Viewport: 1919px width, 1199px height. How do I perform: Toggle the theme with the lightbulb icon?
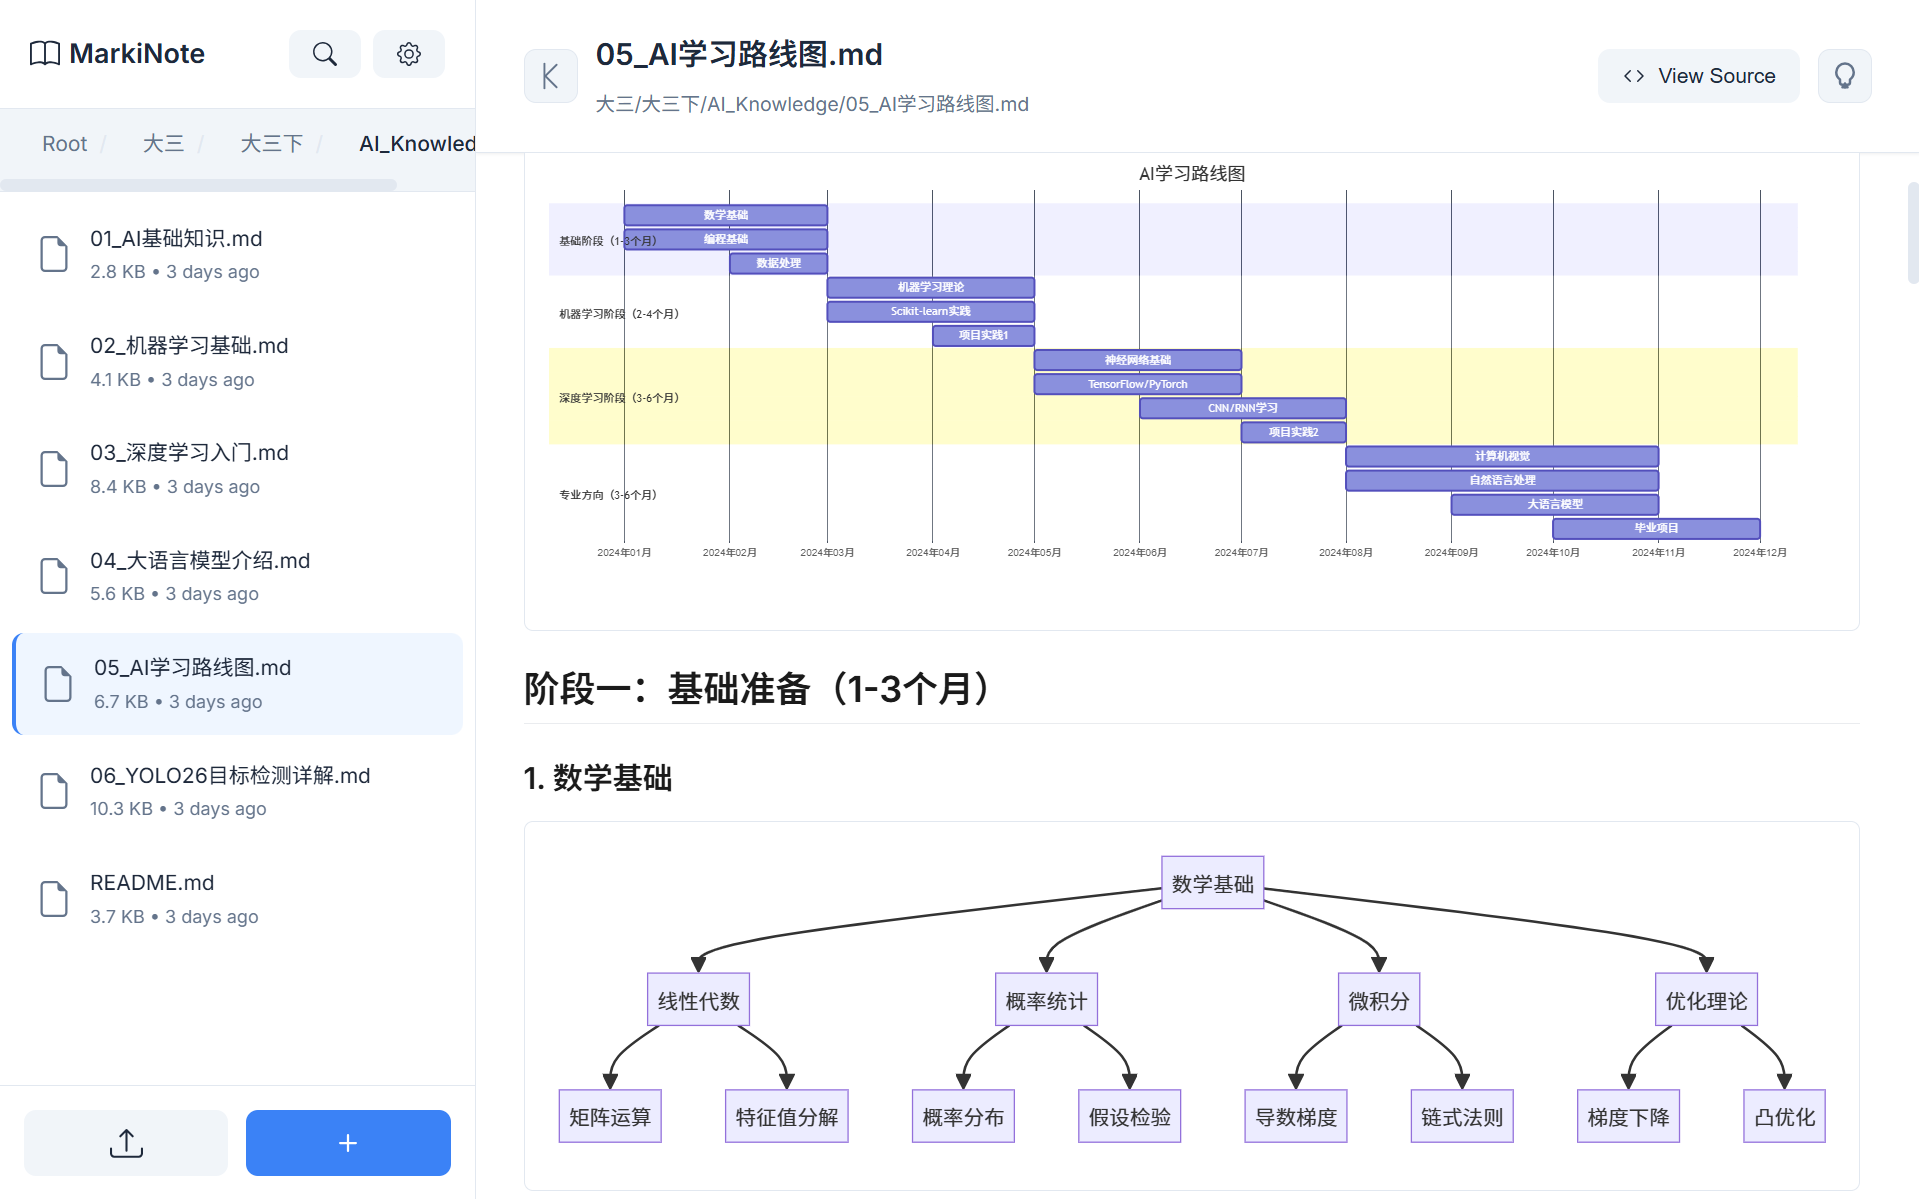(x=1844, y=75)
